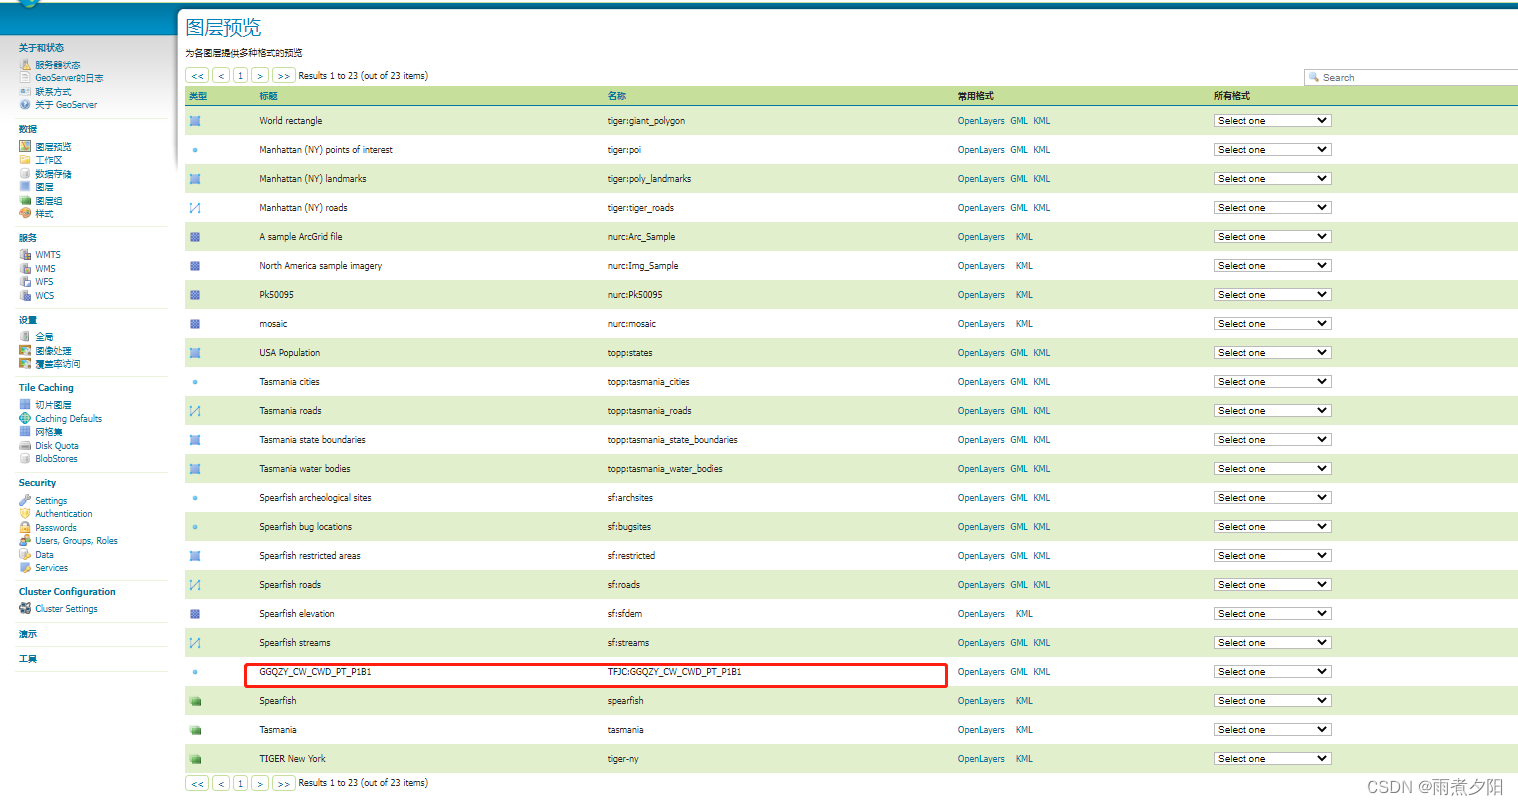Click the workspaces folder icon in sidebar
Image resolution: width=1518 pixels, height=805 pixels.
coord(25,160)
